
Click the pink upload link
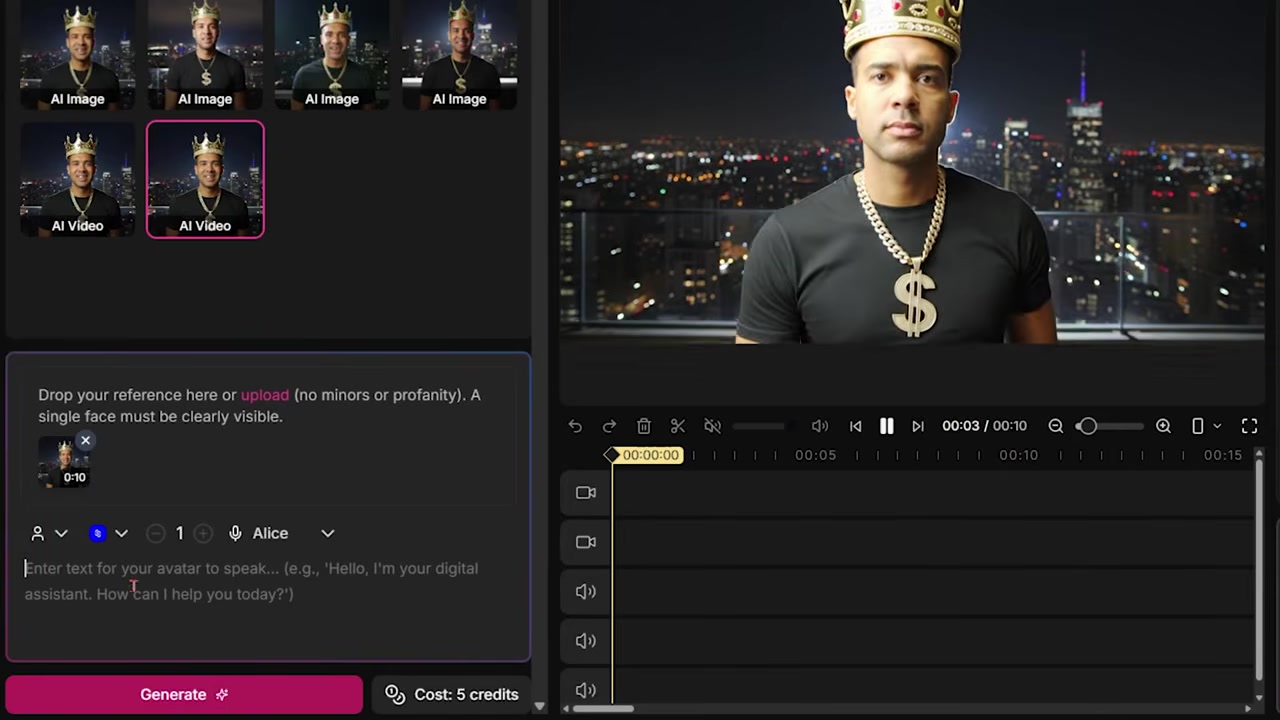point(265,395)
